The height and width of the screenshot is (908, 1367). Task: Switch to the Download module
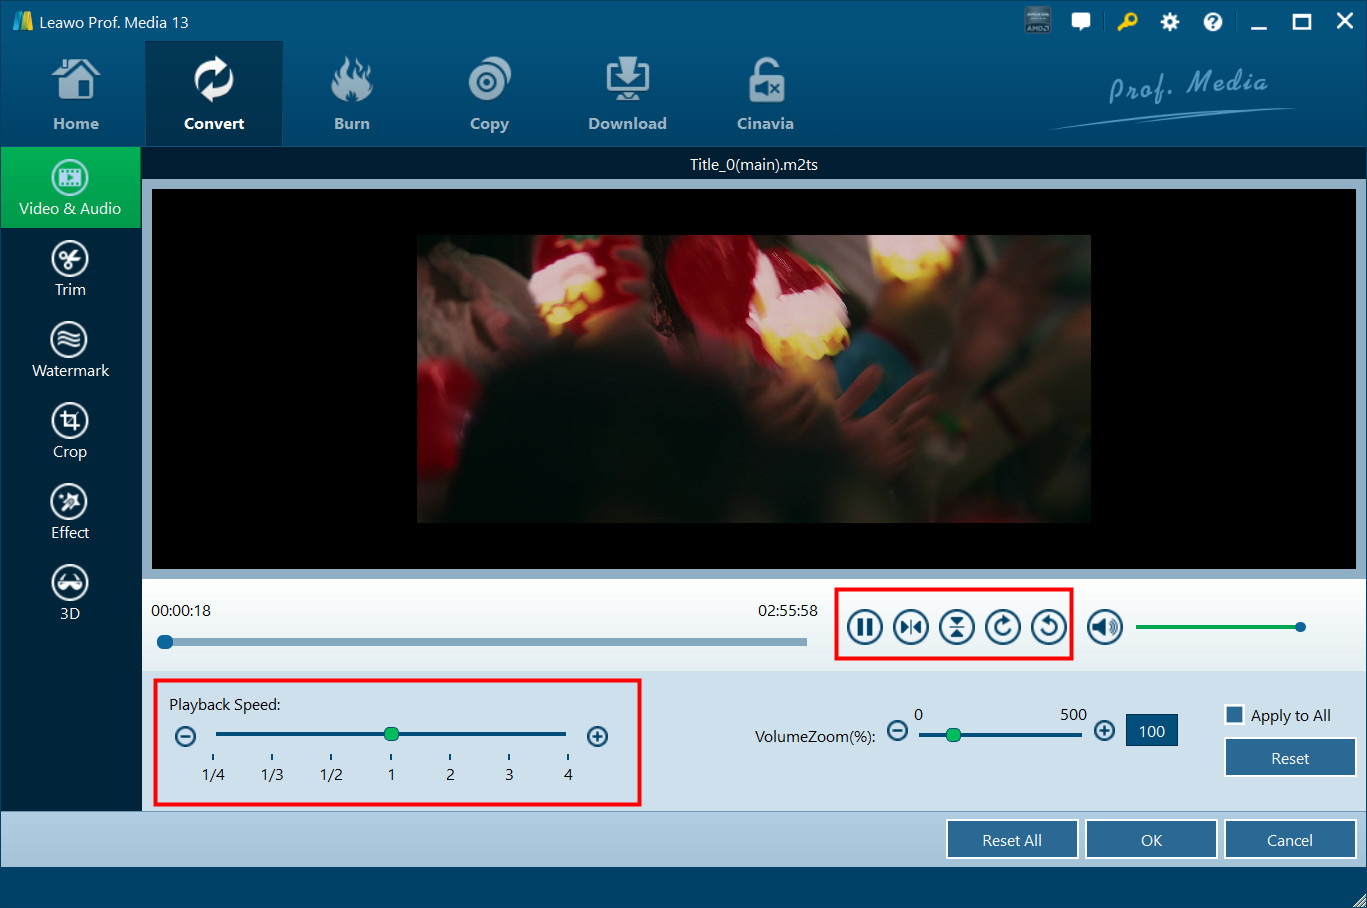(x=627, y=95)
